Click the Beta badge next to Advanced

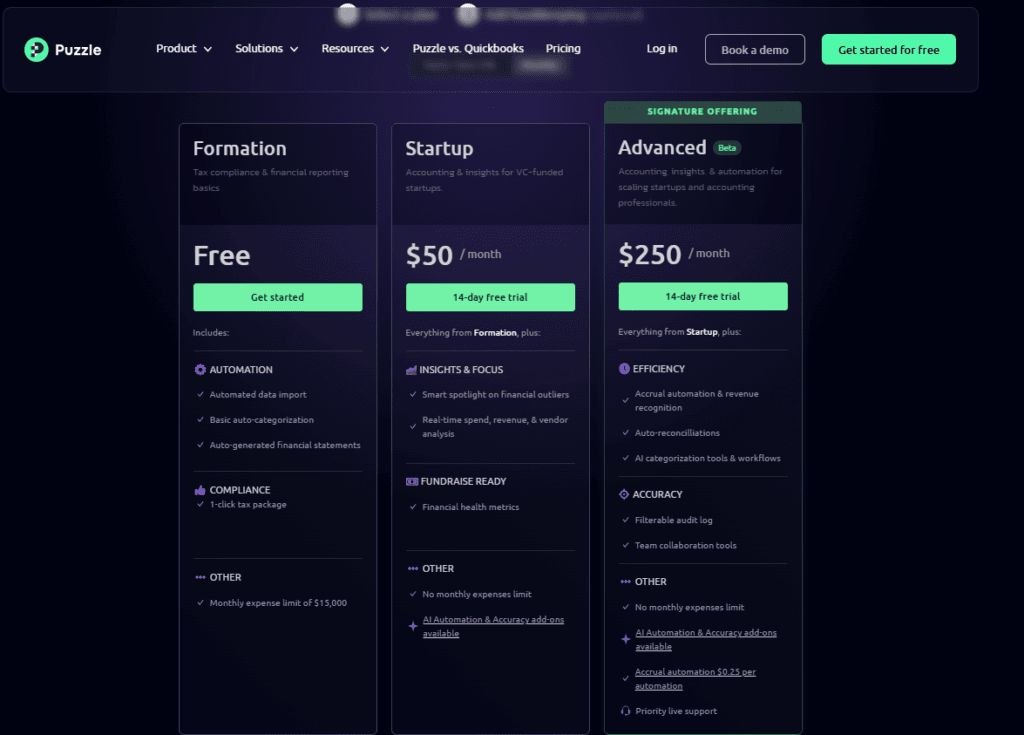coord(727,148)
